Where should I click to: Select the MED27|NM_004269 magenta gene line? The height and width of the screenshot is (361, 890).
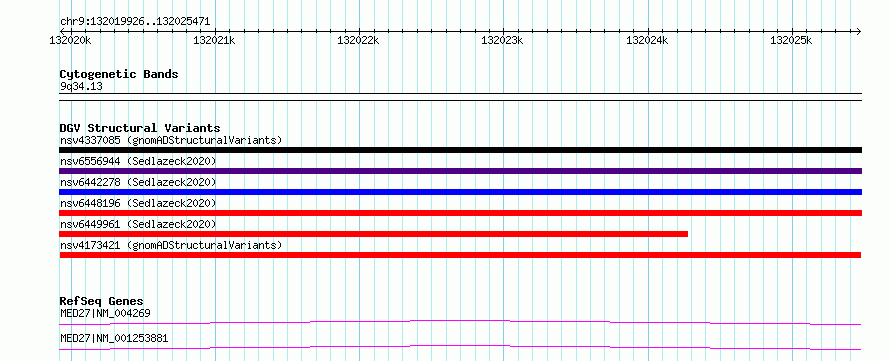[x=460, y=322]
